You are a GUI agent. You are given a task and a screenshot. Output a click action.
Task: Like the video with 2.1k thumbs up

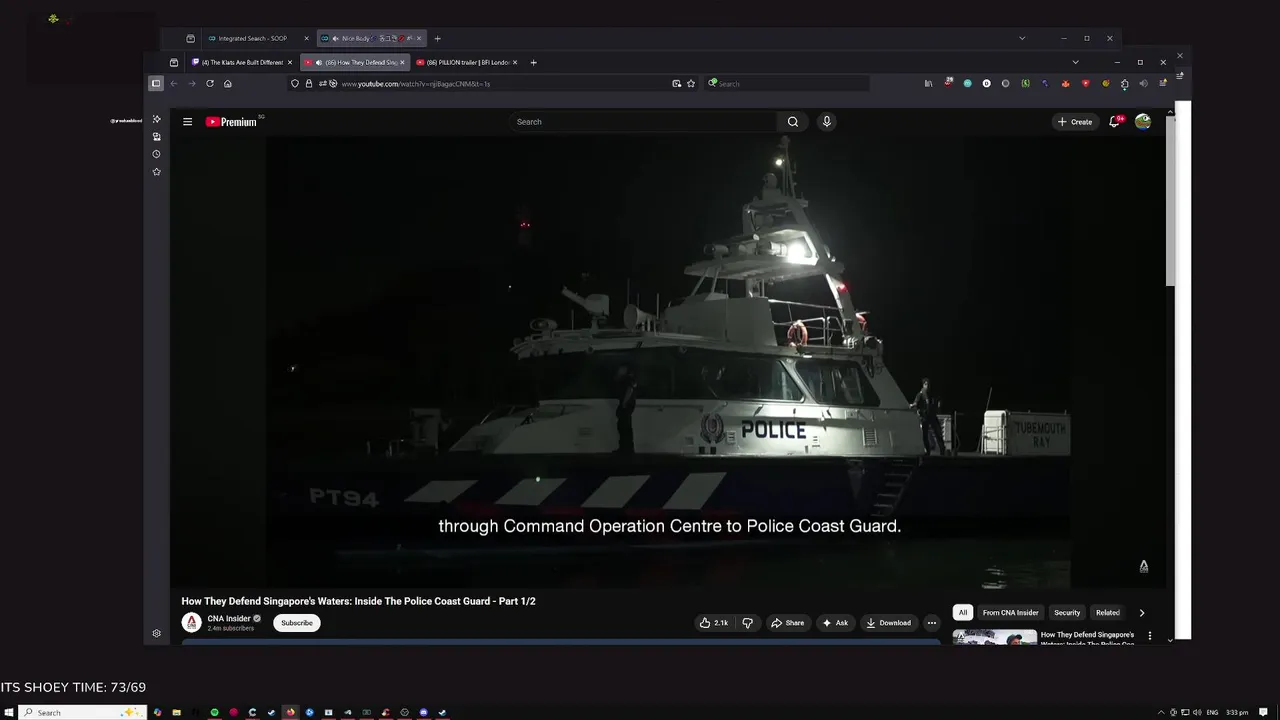point(714,623)
